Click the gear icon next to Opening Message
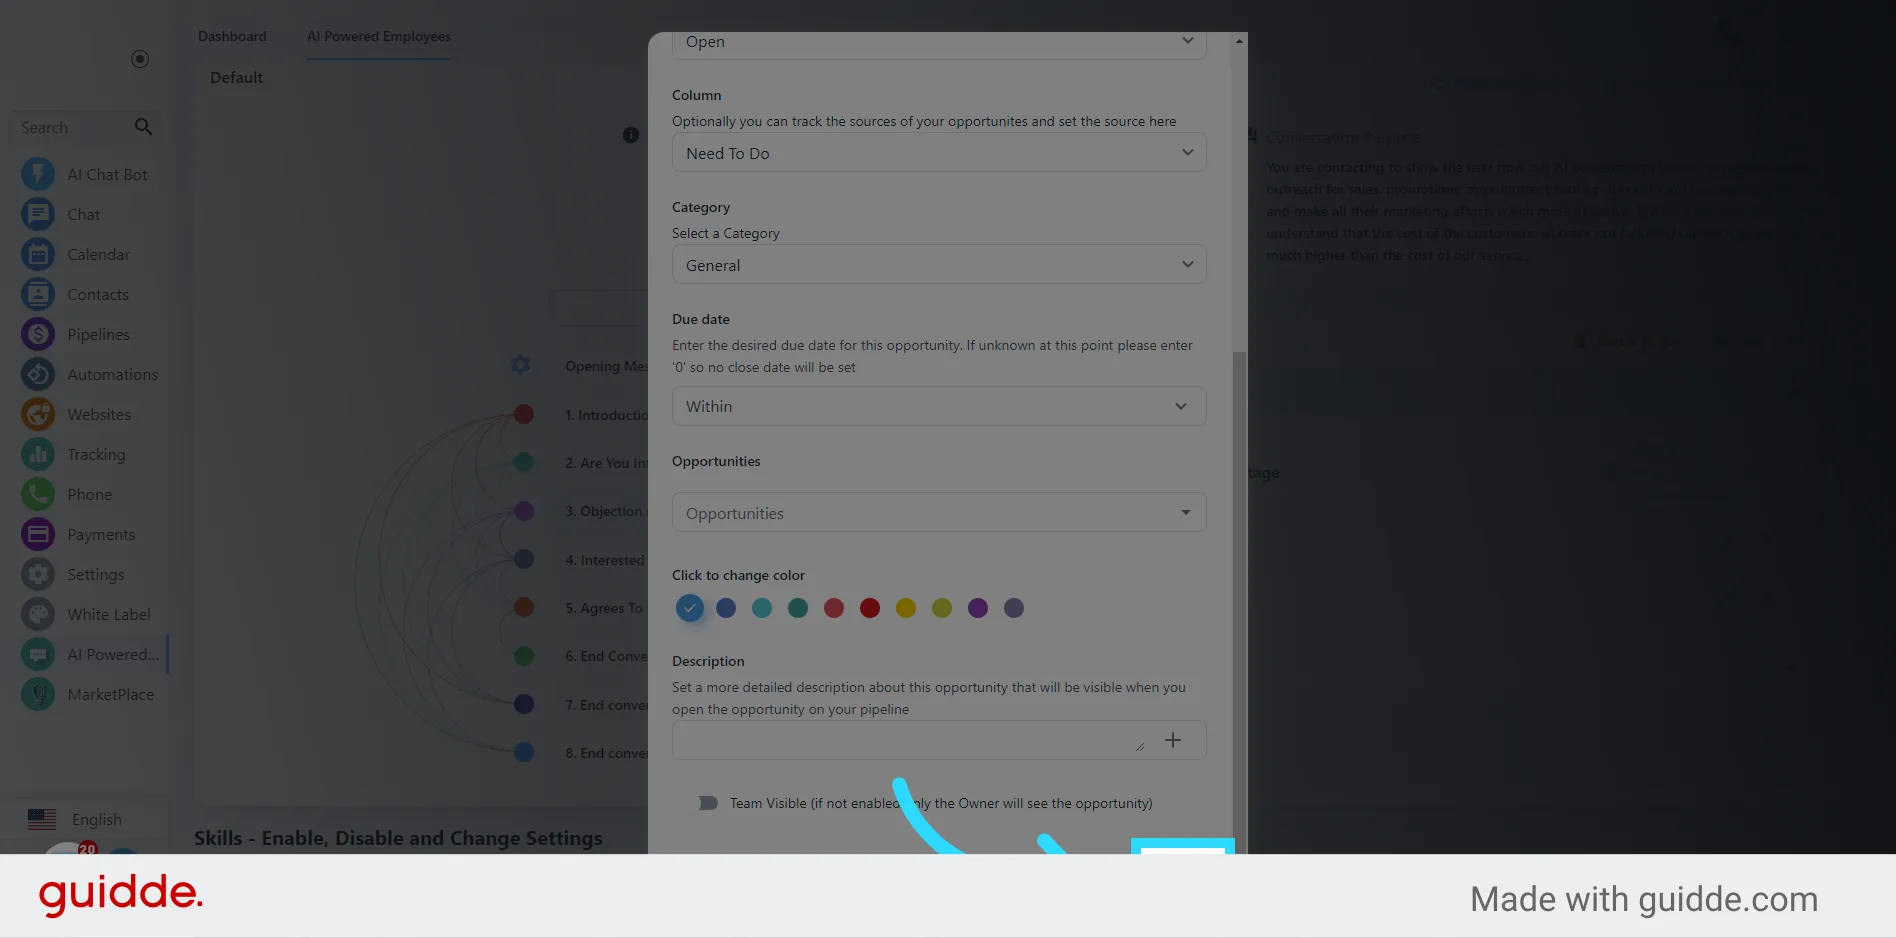Image resolution: width=1896 pixels, height=938 pixels. click(x=521, y=365)
